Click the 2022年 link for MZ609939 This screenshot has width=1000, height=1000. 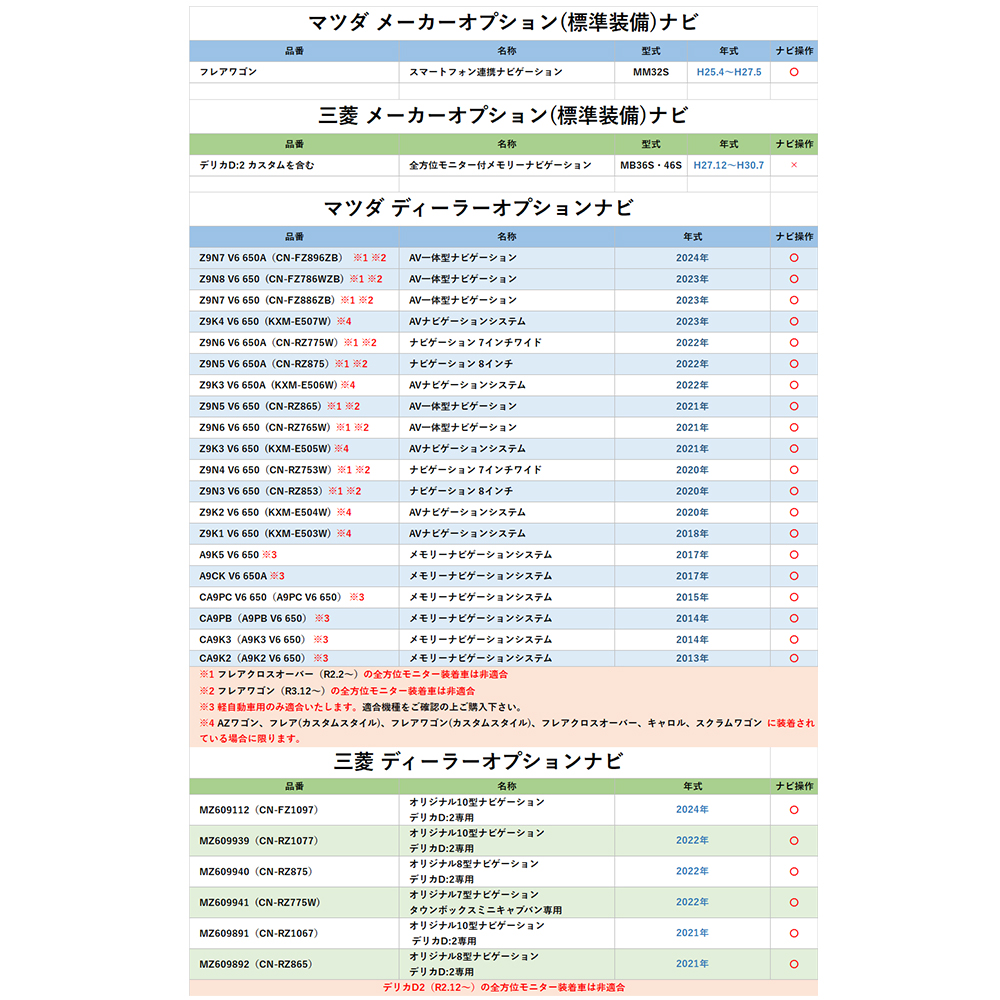694,840
